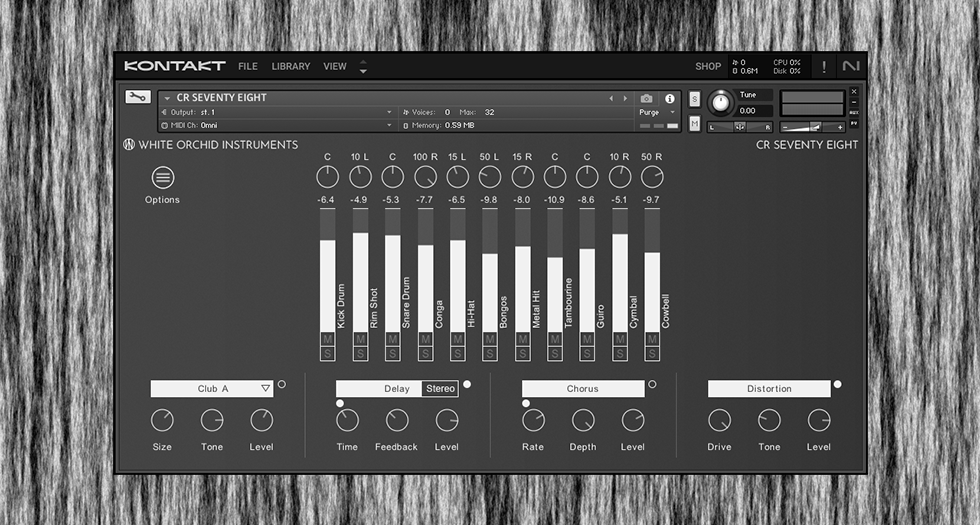The image size is (980, 525).
Task: Go to previous instrument arrow
Action: pyautogui.click(x=611, y=99)
